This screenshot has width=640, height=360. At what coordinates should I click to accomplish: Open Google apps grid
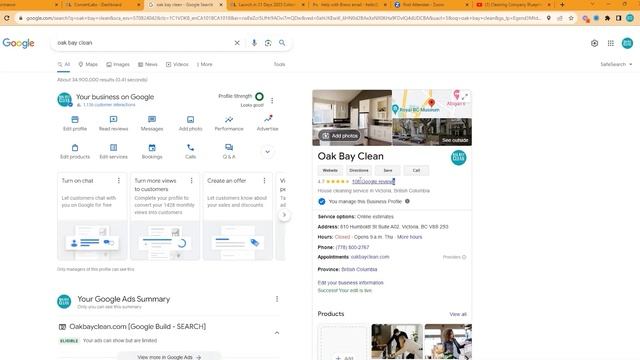pos(611,43)
